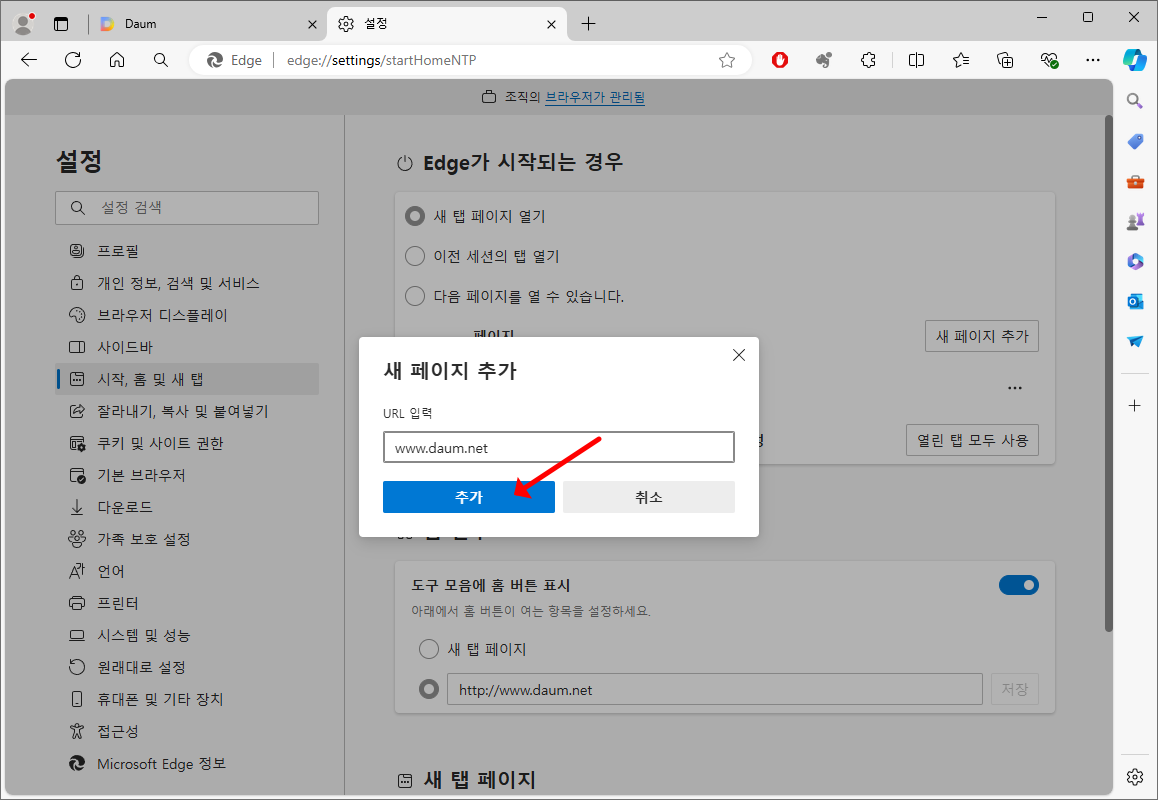Open 원래대로 설정 section
The width and height of the screenshot is (1158, 800).
[x=187, y=667]
